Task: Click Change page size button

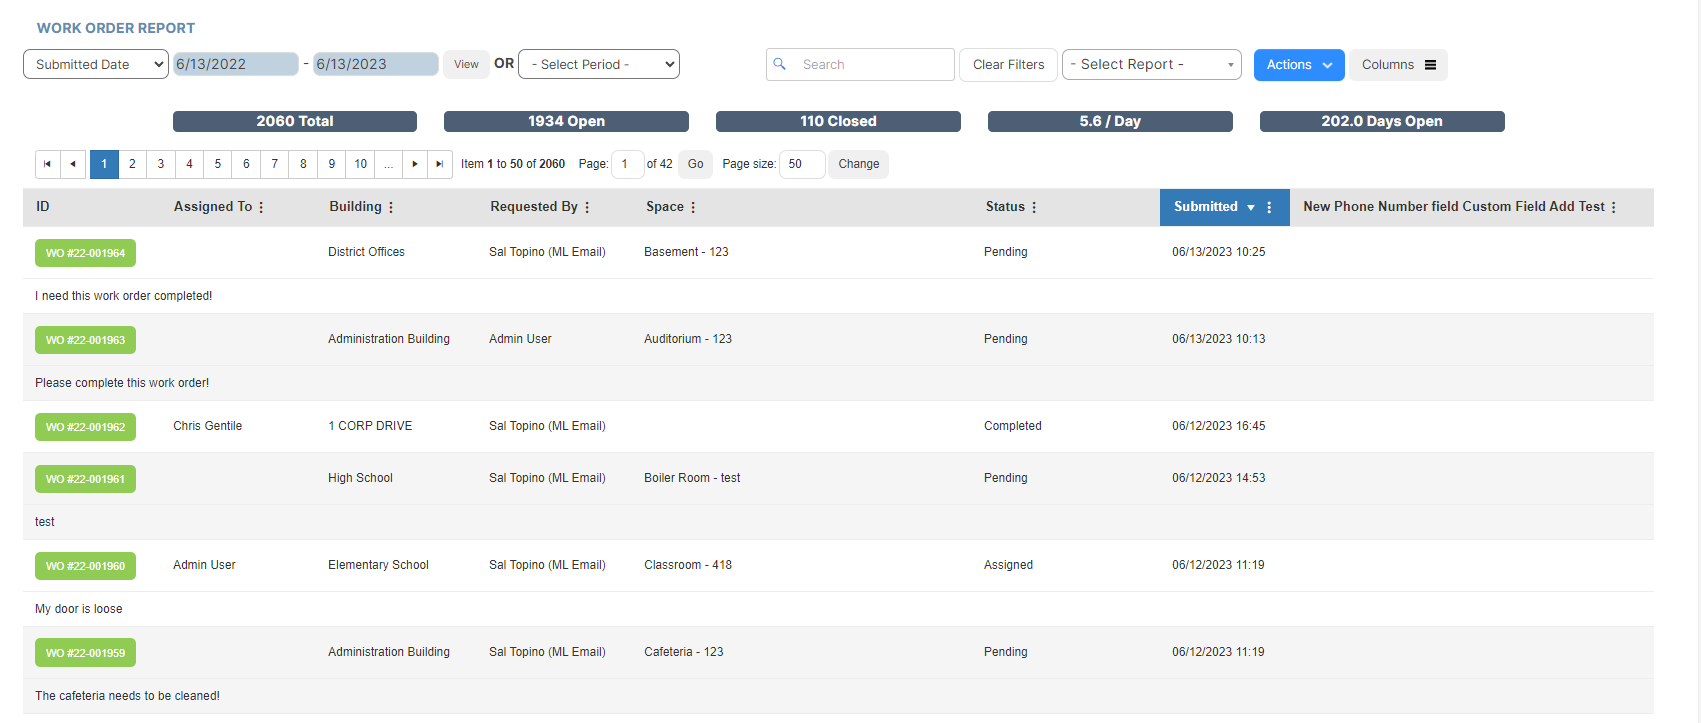Action: (x=859, y=164)
